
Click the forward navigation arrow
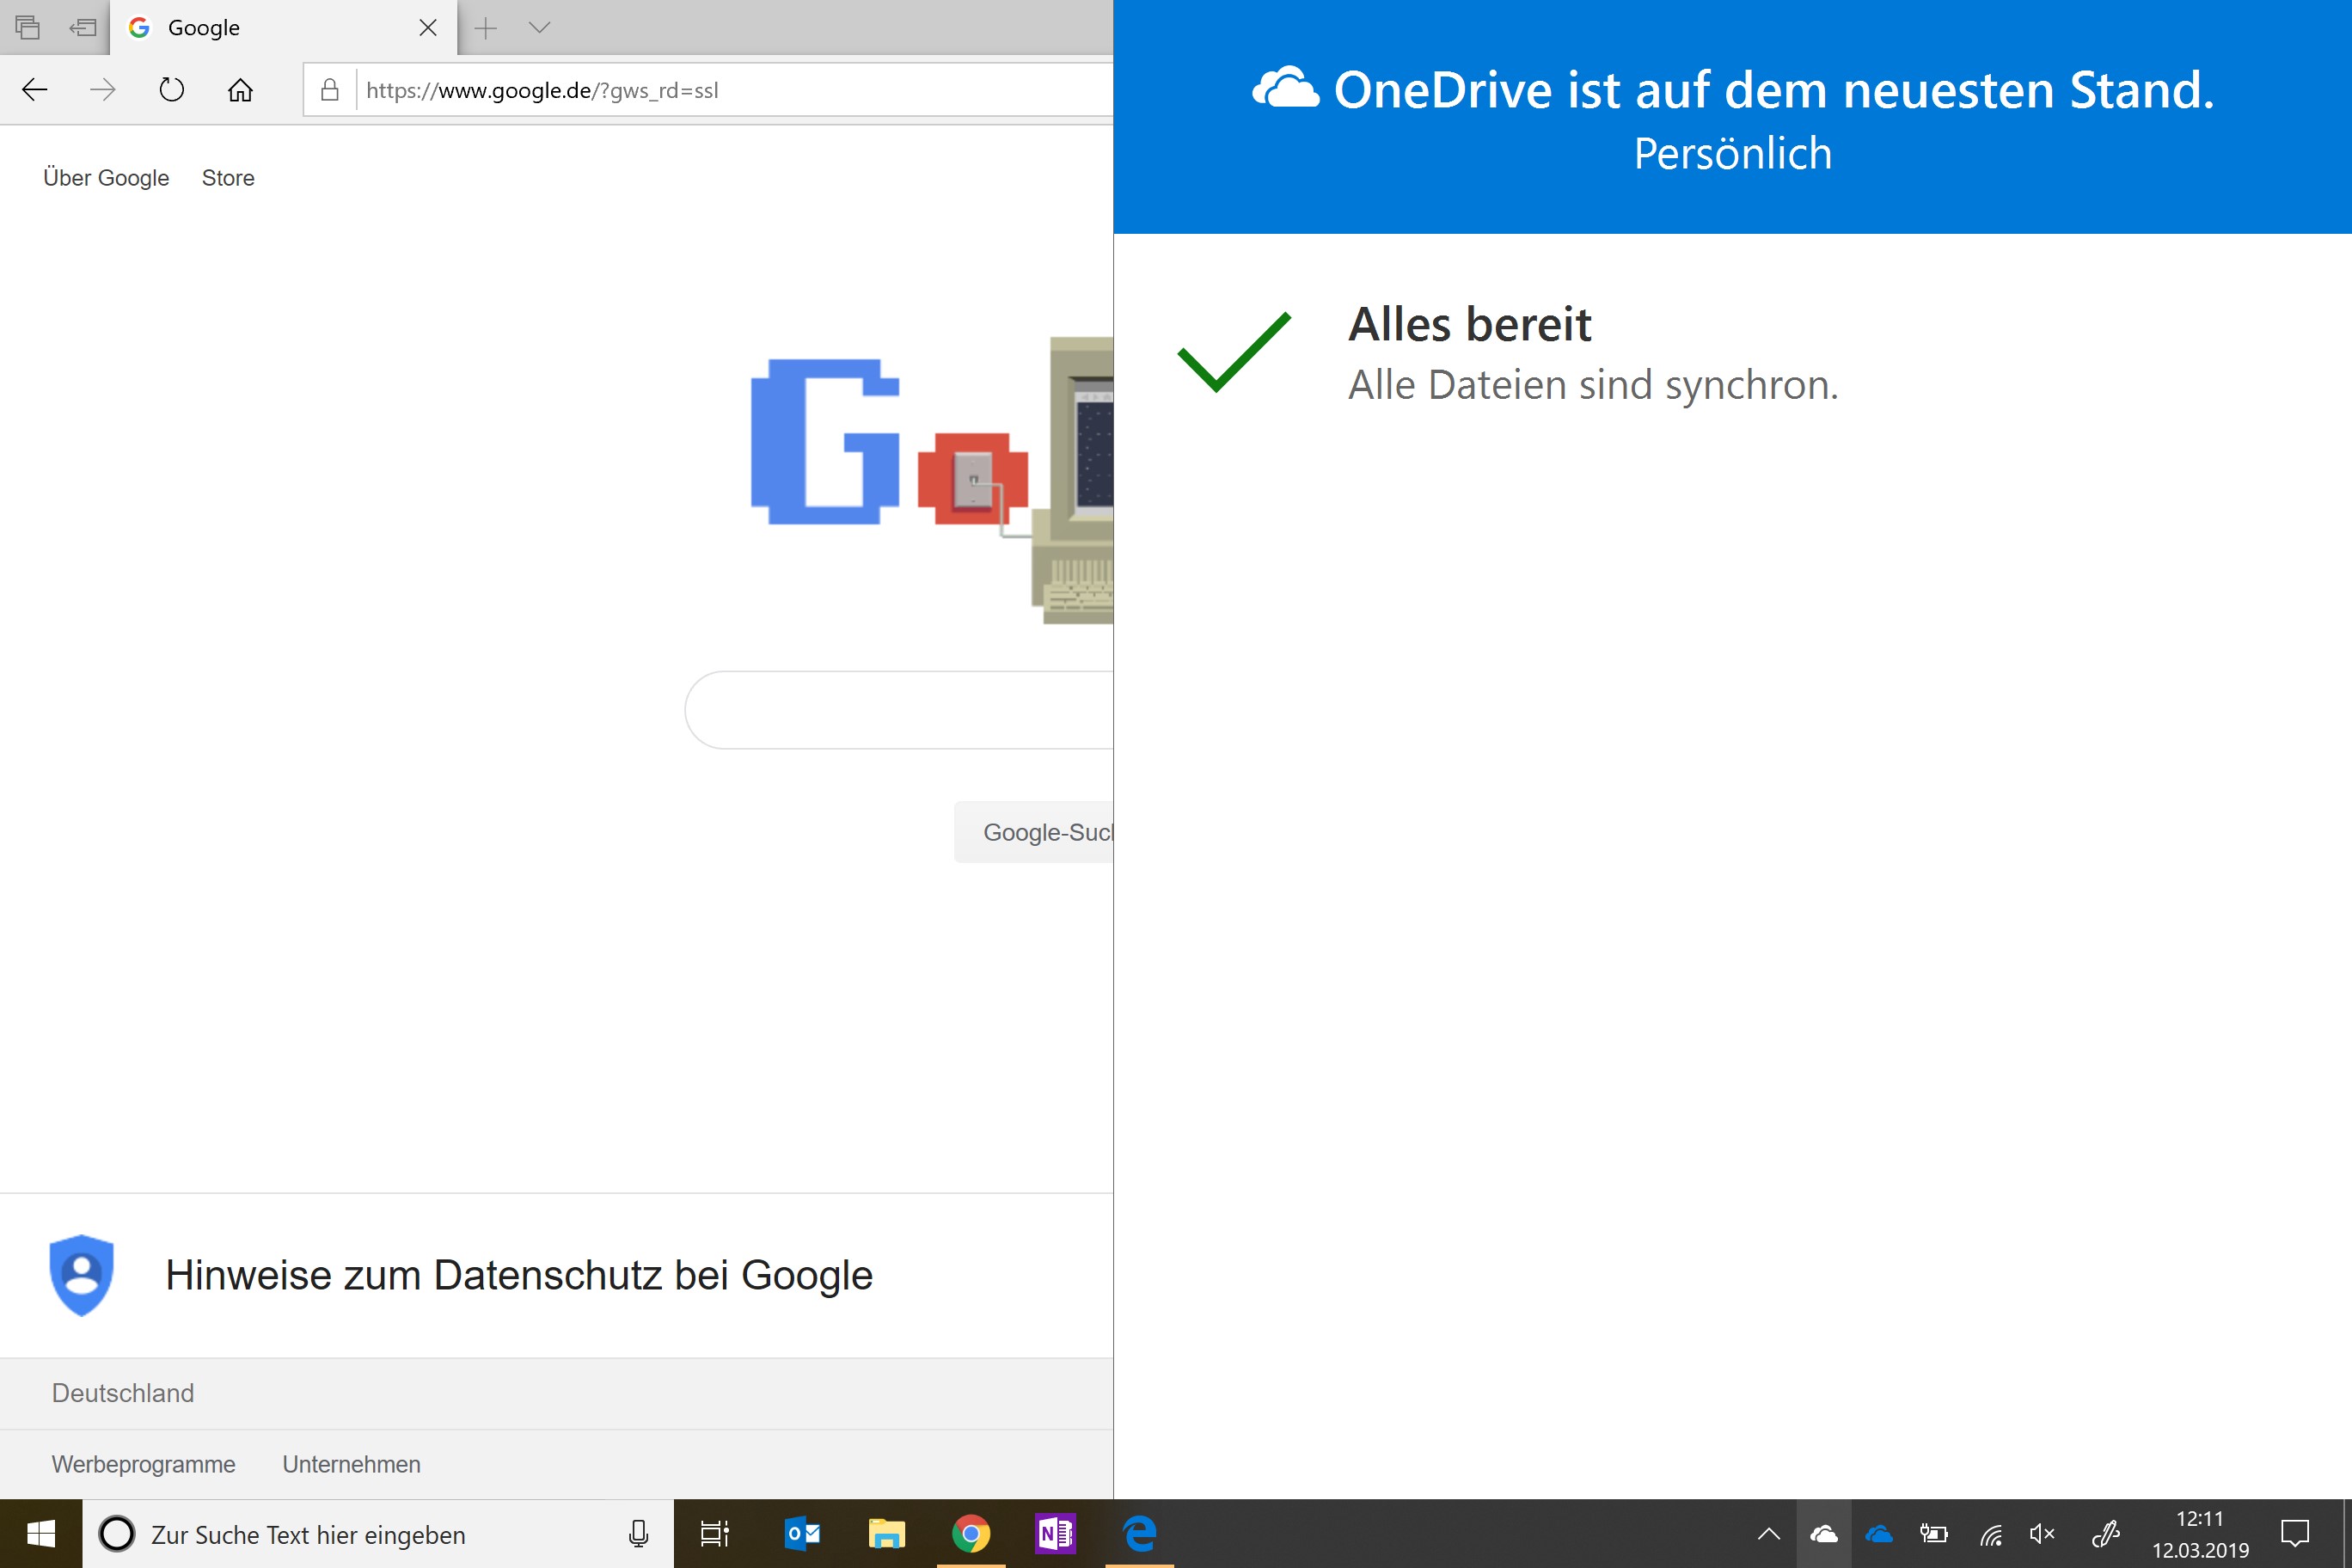(x=103, y=90)
